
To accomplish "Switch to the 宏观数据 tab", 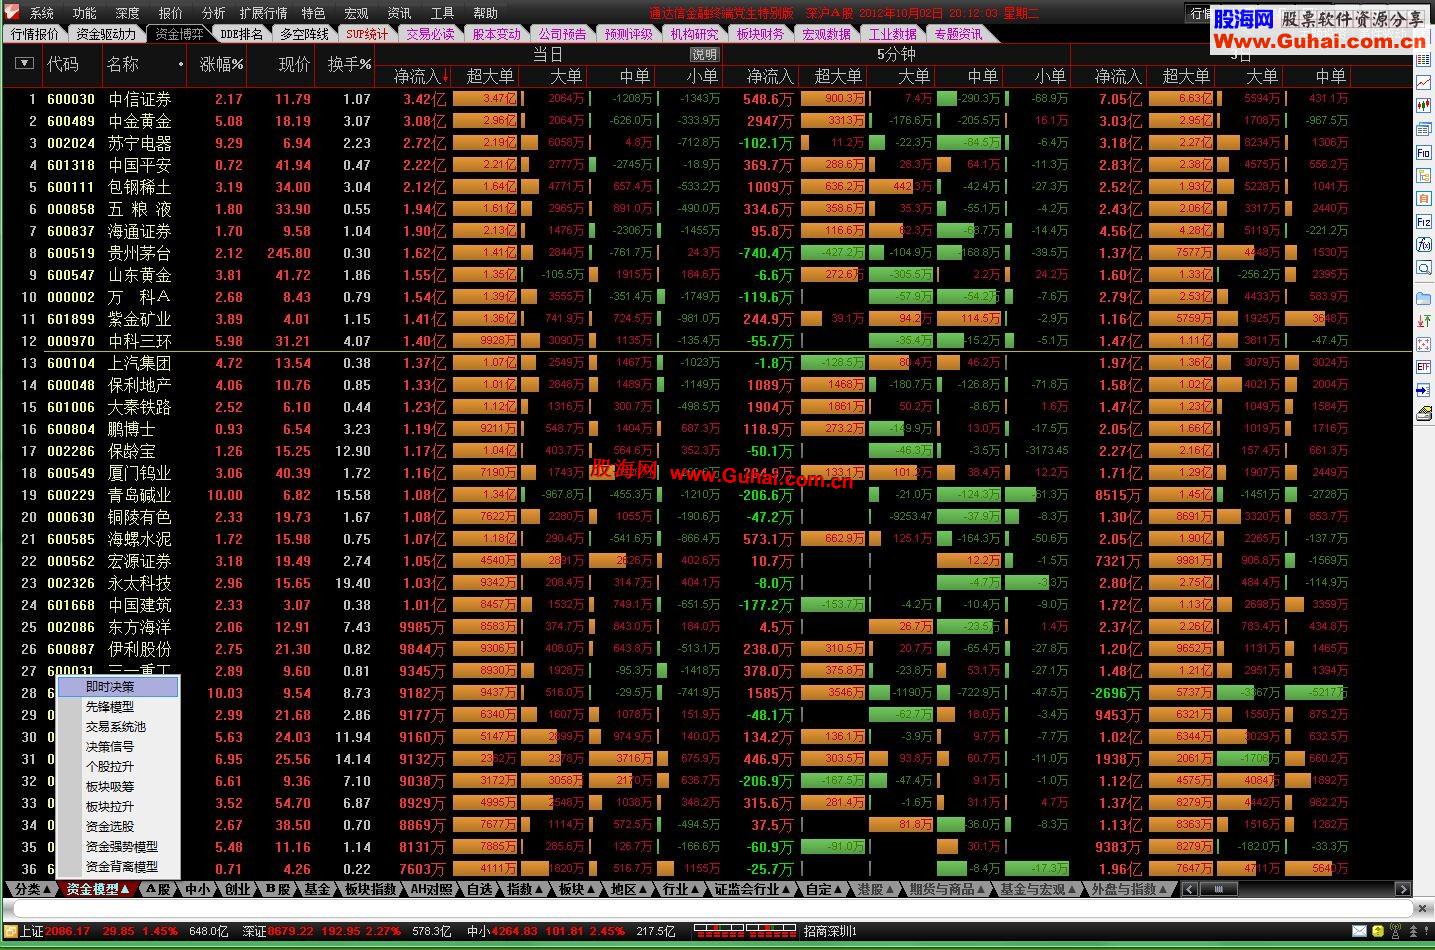I will coord(826,34).
